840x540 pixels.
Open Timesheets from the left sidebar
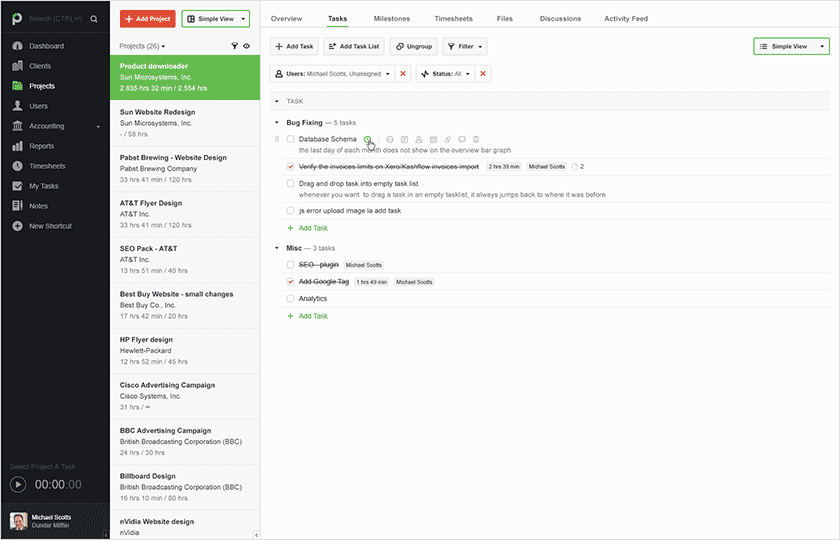point(46,166)
